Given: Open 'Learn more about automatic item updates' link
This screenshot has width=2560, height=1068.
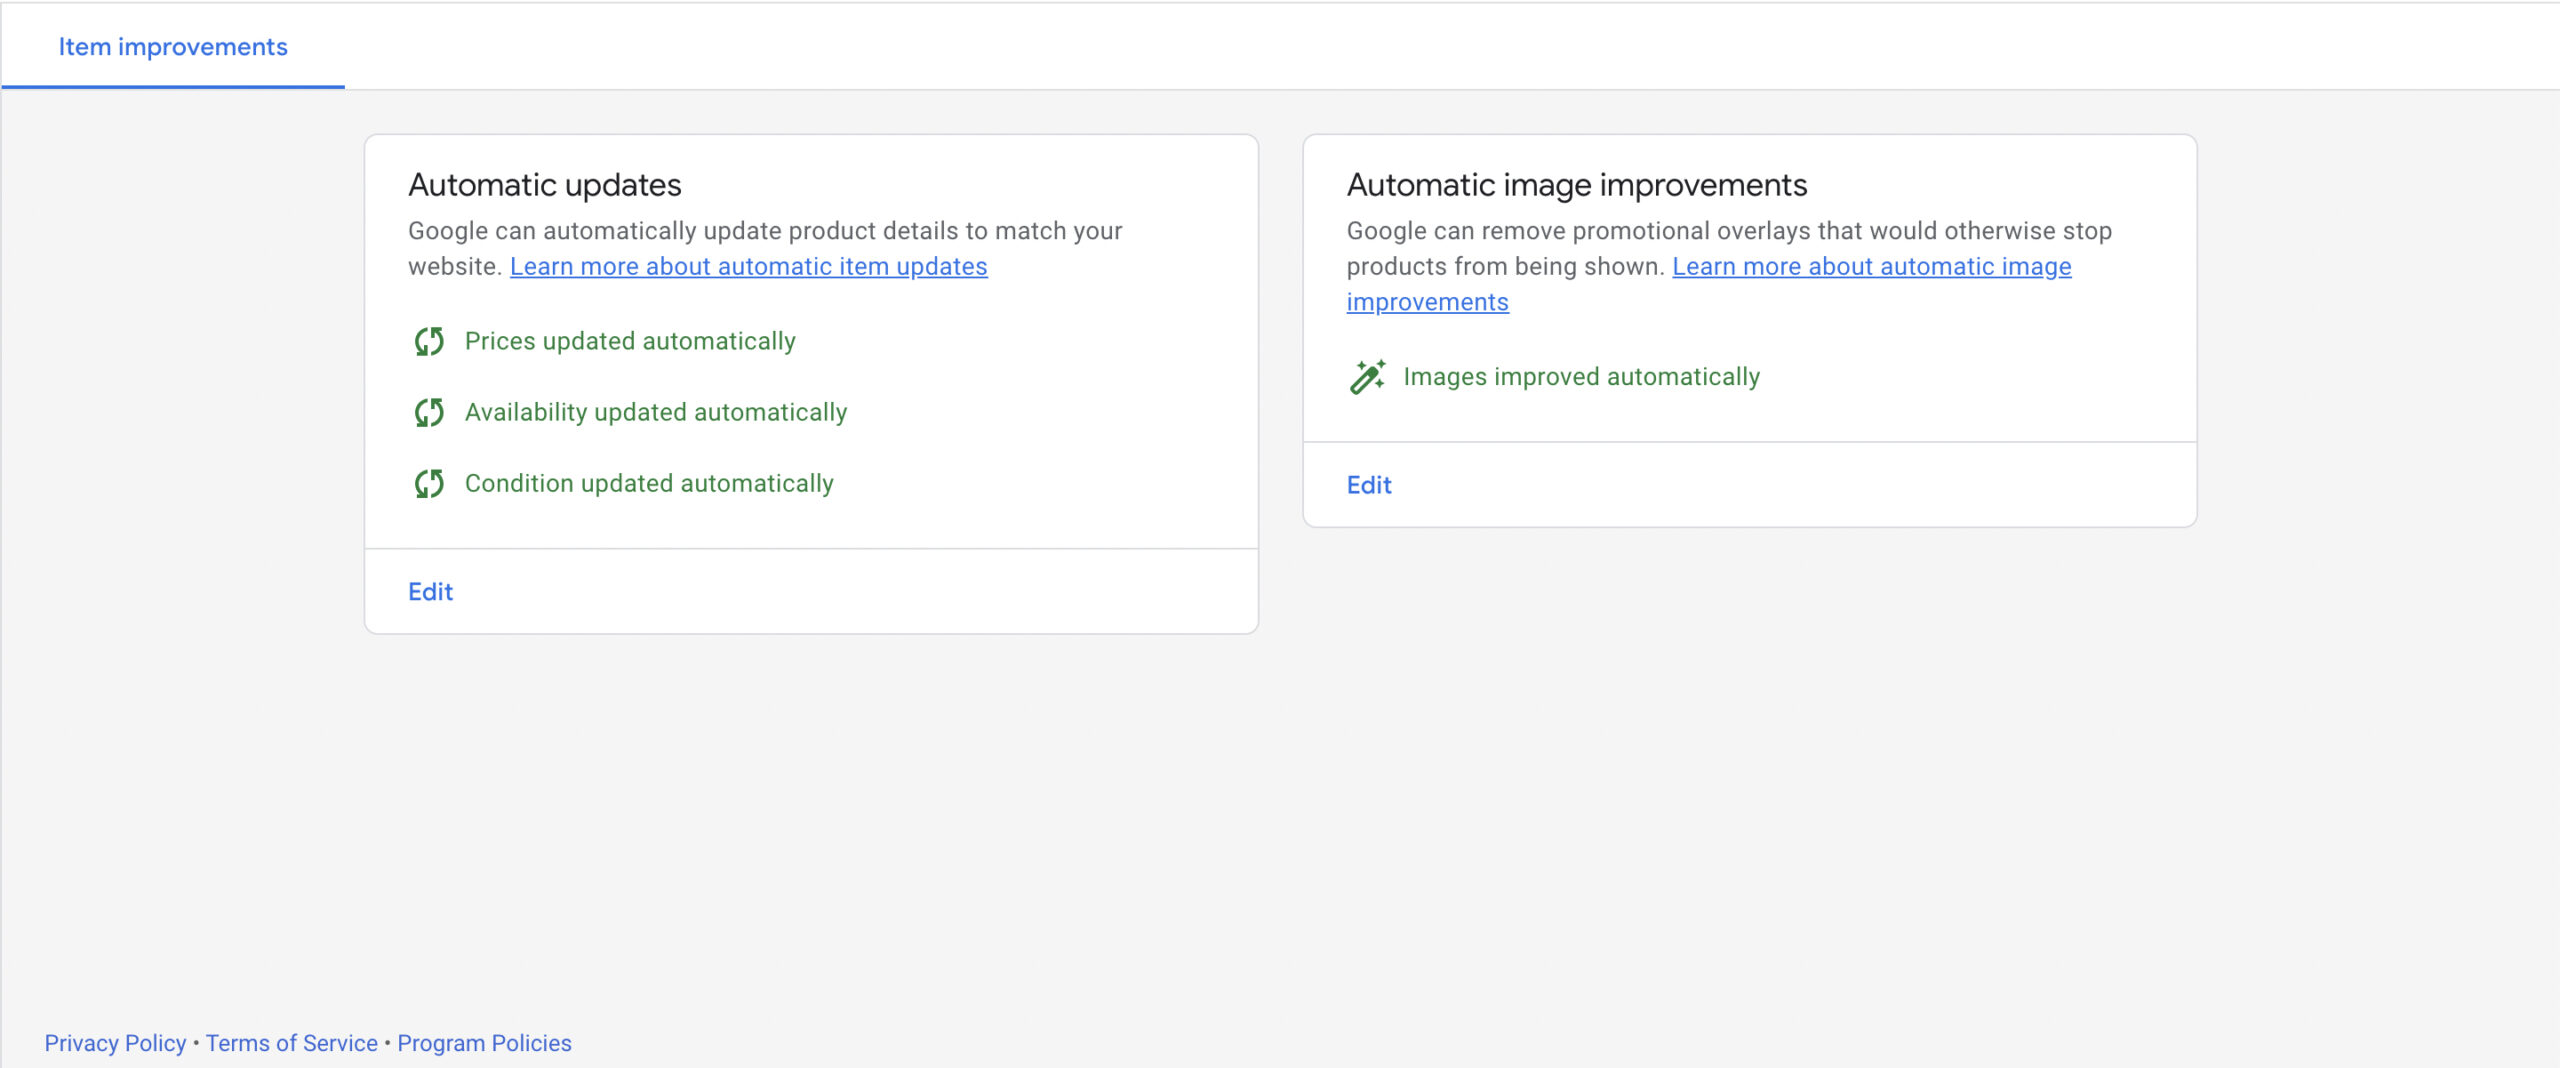Looking at the screenshot, I should [748, 267].
